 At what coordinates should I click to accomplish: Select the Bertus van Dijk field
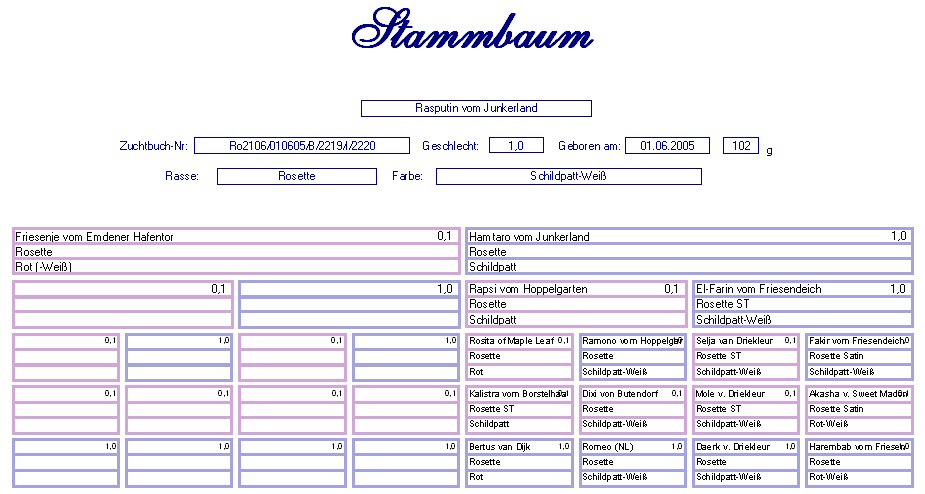pyautogui.click(x=519, y=447)
